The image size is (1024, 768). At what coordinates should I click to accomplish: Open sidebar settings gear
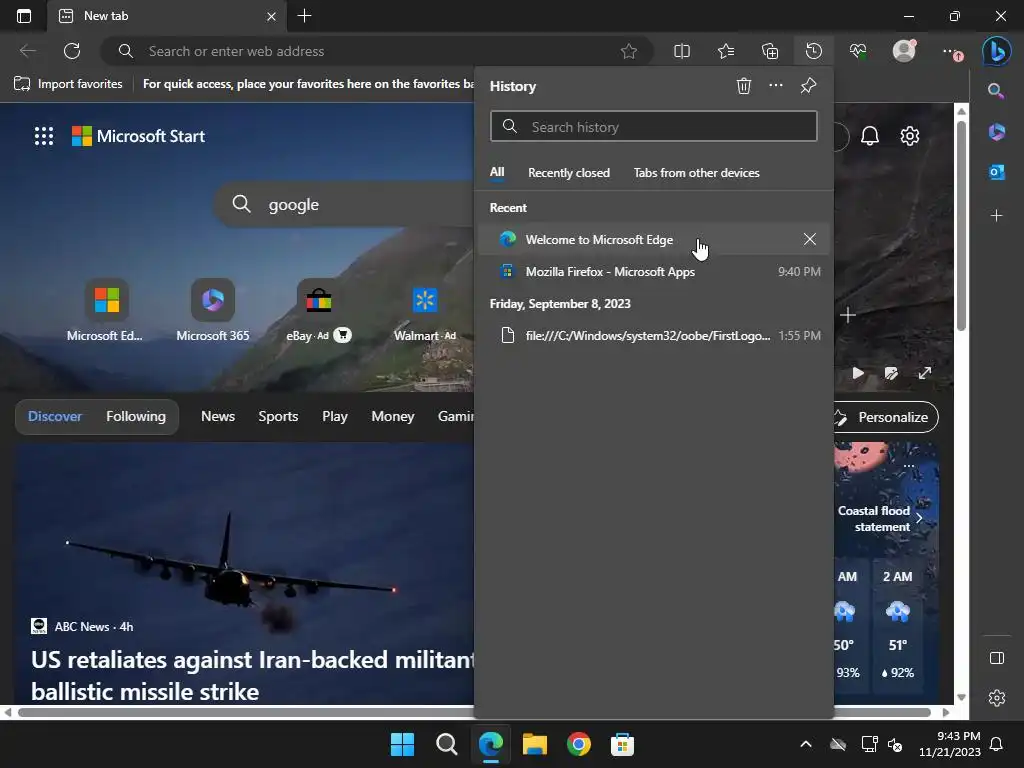tap(997, 698)
